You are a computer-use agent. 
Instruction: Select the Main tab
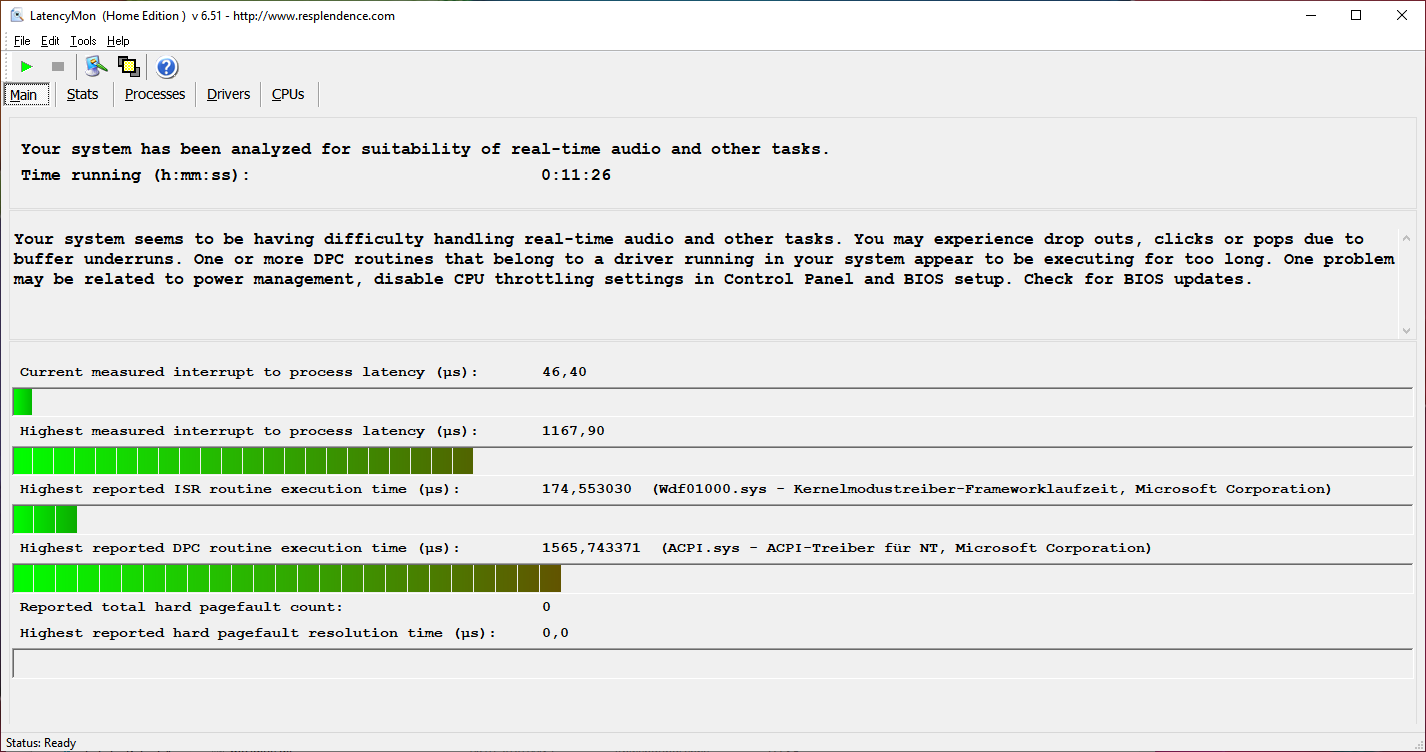23,95
